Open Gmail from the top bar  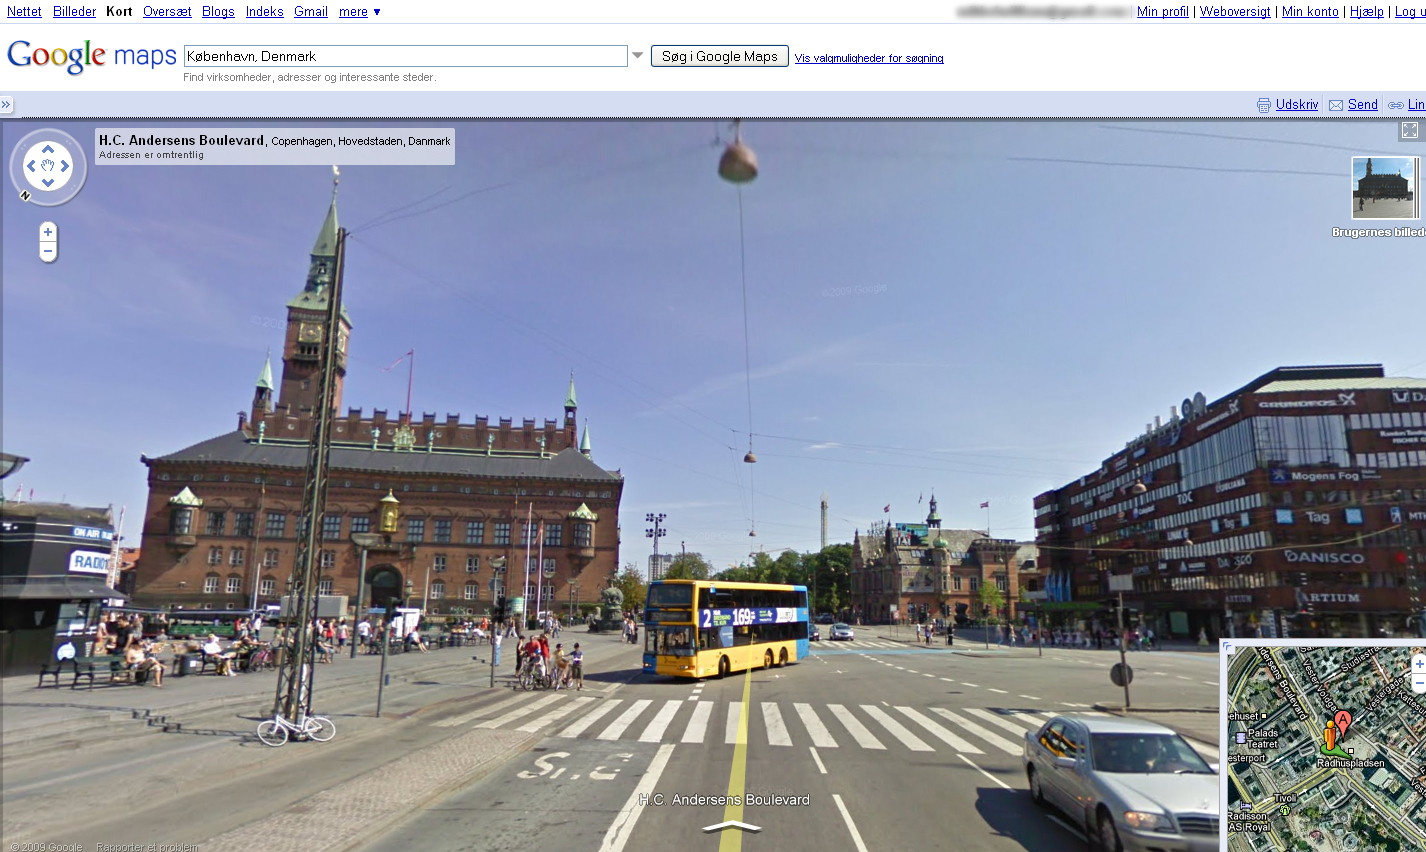[311, 12]
